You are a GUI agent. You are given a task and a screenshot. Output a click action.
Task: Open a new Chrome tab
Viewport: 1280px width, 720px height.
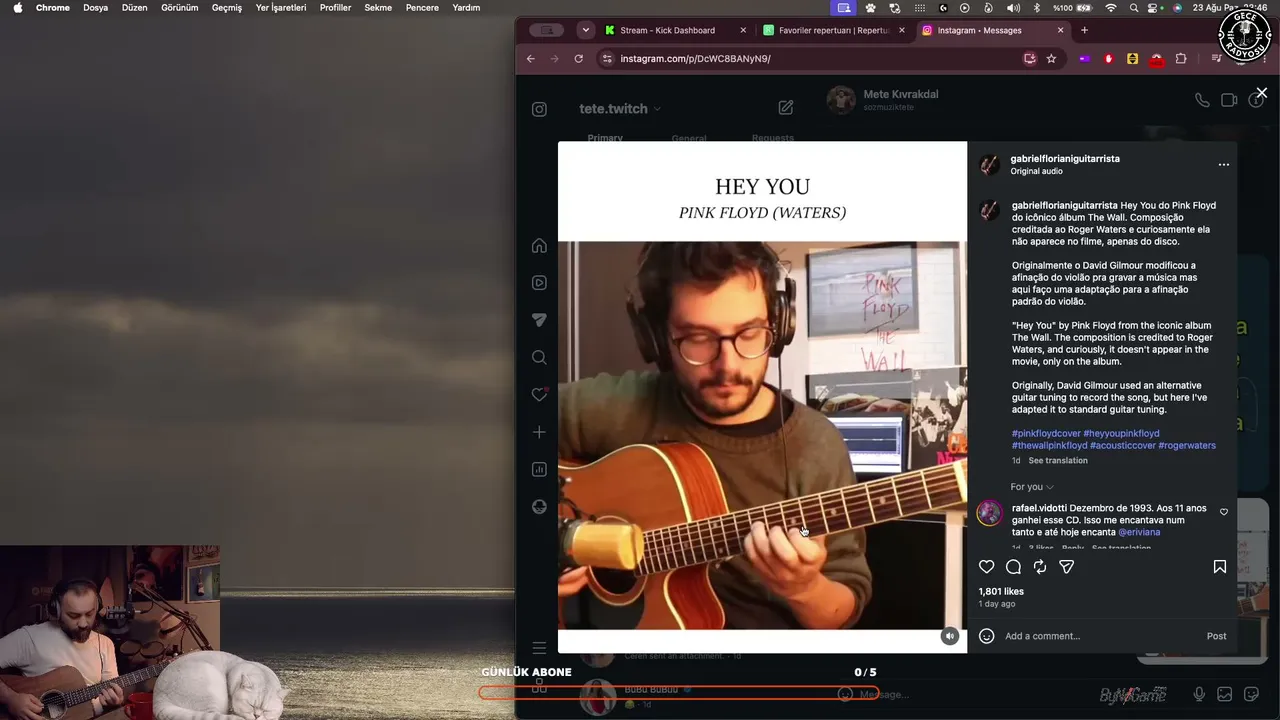[1084, 30]
